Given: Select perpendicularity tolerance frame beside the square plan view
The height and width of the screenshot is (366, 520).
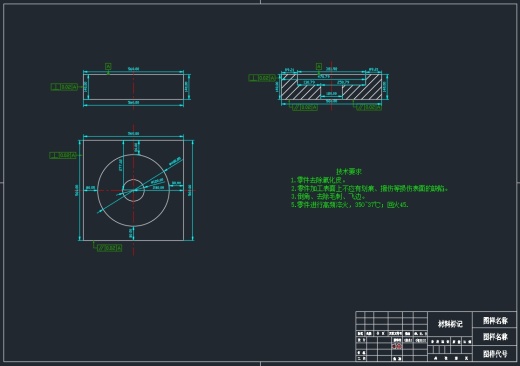Looking at the screenshot, I should point(63,155).
